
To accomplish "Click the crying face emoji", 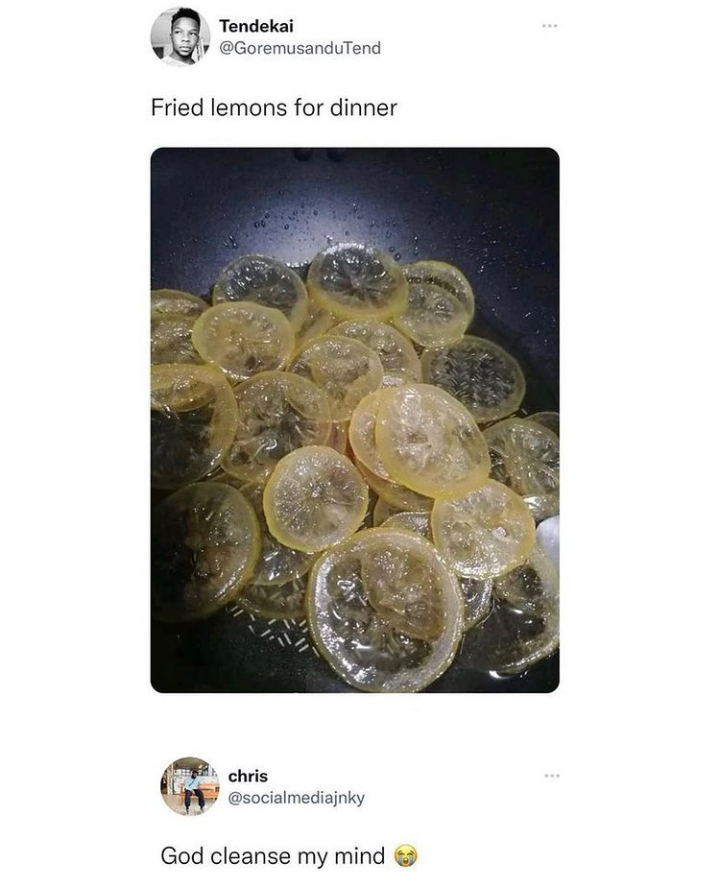I will point(406,855).
